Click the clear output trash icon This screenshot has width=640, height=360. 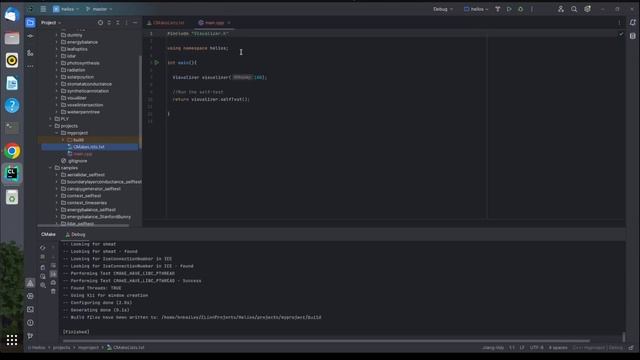pos(53,291)
